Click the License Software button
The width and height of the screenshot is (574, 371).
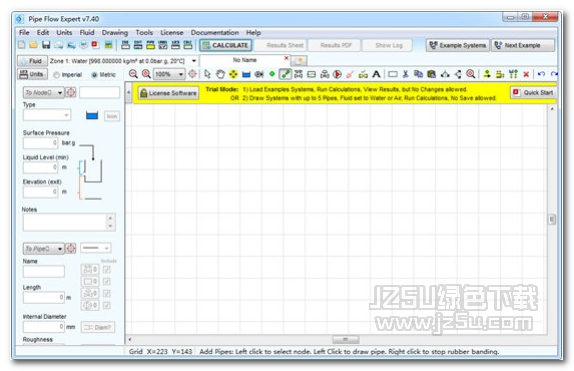pyautogui.click(x=168, y=93)
